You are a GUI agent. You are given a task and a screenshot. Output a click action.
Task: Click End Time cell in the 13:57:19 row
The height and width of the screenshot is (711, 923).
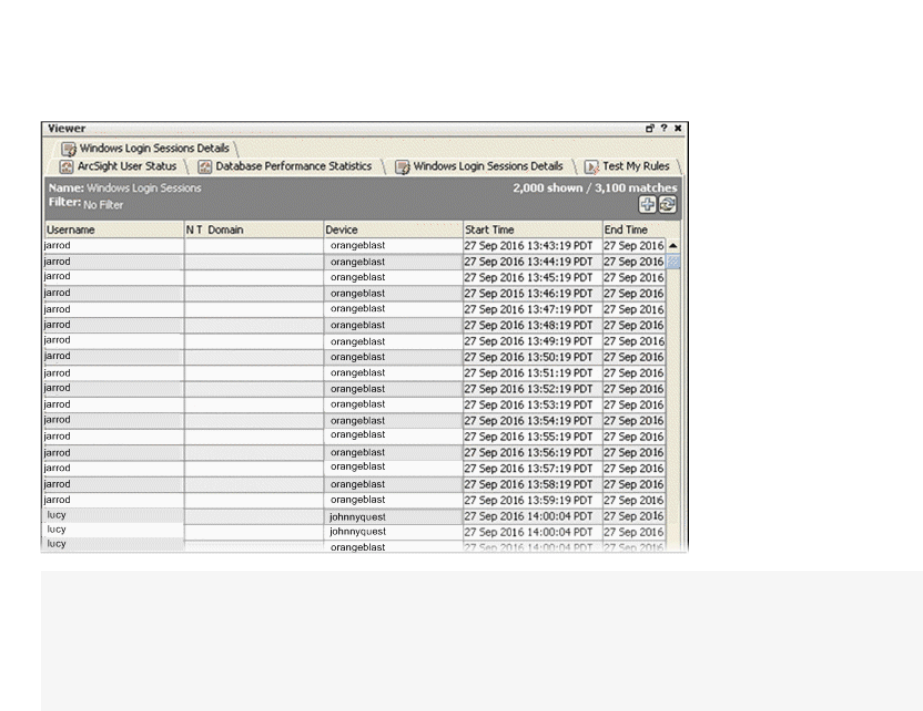[634, 469]
